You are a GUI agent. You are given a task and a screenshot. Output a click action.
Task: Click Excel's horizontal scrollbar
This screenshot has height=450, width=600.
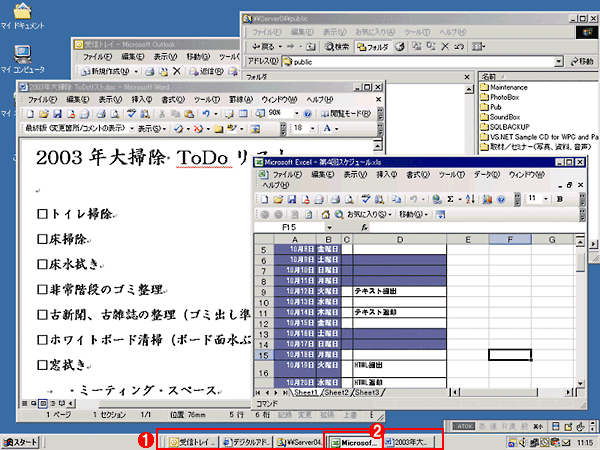click(x=513, y=392)
